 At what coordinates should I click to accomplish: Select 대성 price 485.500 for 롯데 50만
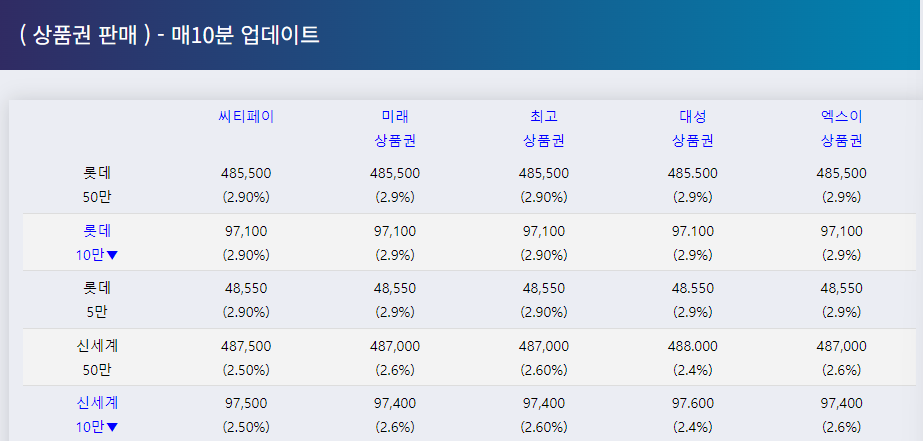coord(693,174)
